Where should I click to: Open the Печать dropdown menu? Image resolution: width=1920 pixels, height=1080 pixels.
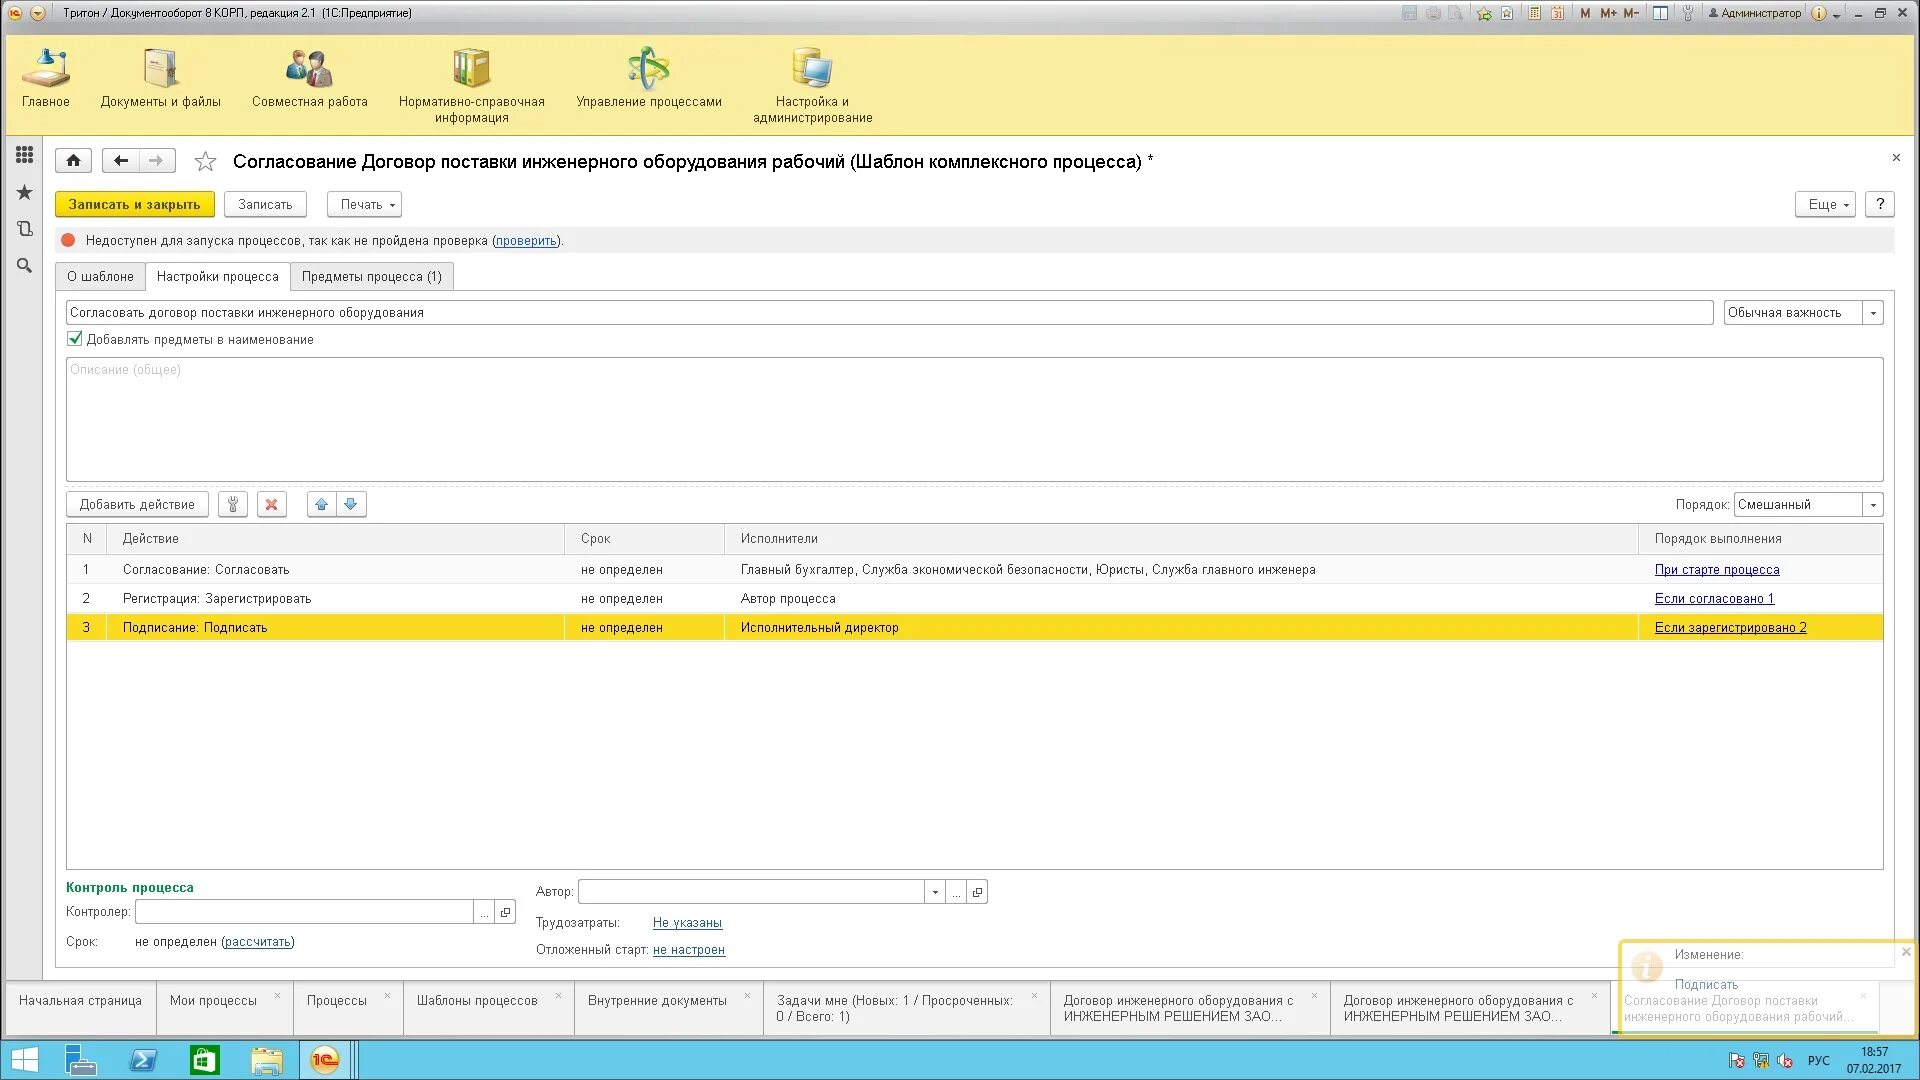point(364,205)
